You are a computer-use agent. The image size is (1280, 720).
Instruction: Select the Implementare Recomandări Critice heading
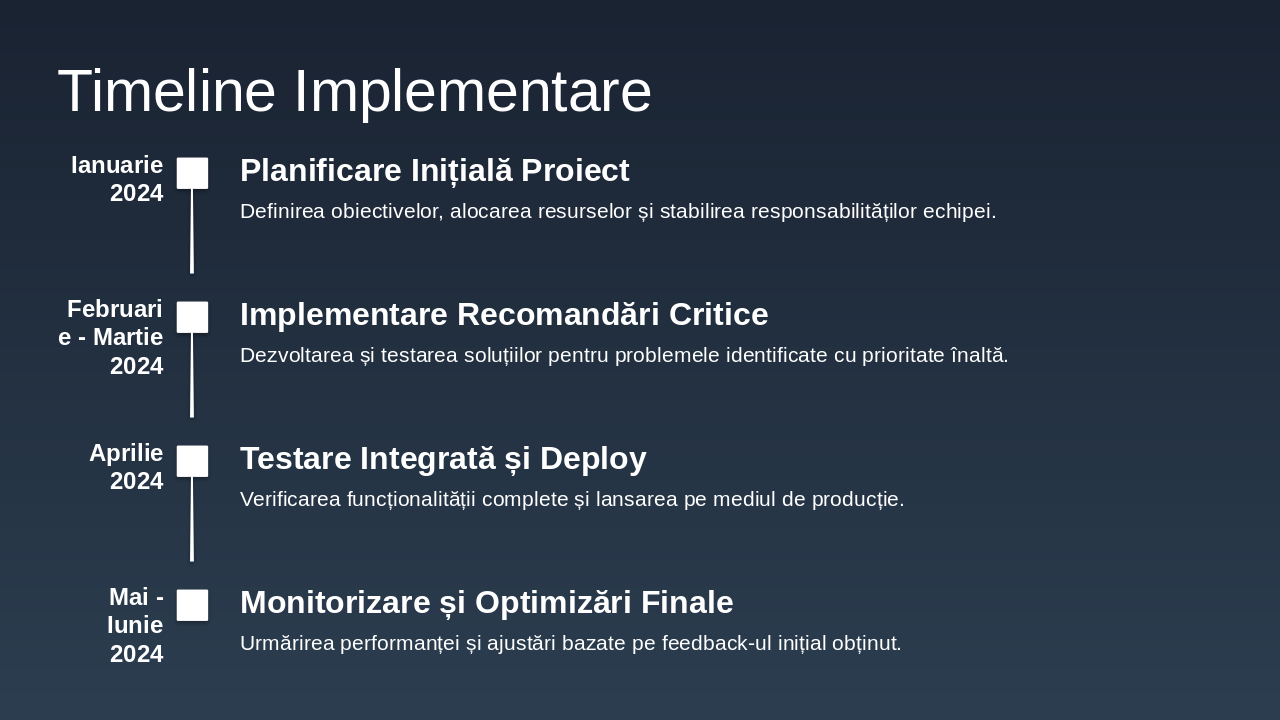504,314
